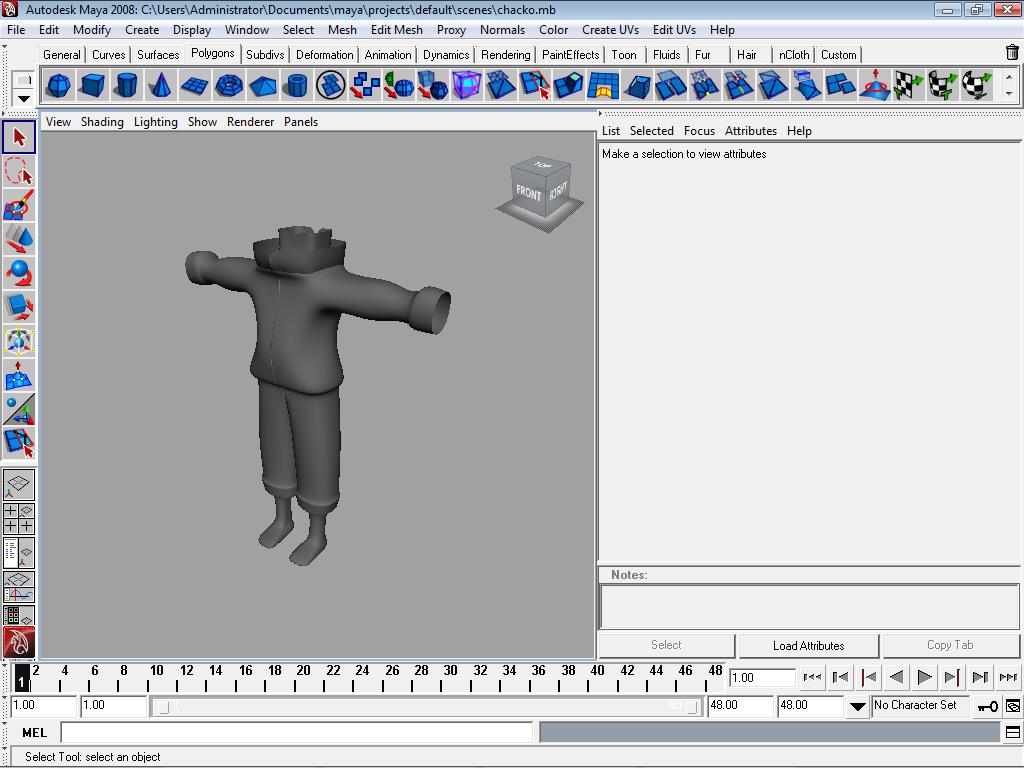This screenshot has width=1024, height=768.
Task: Switch to single perspective view layout
Action: pos(19,485)
